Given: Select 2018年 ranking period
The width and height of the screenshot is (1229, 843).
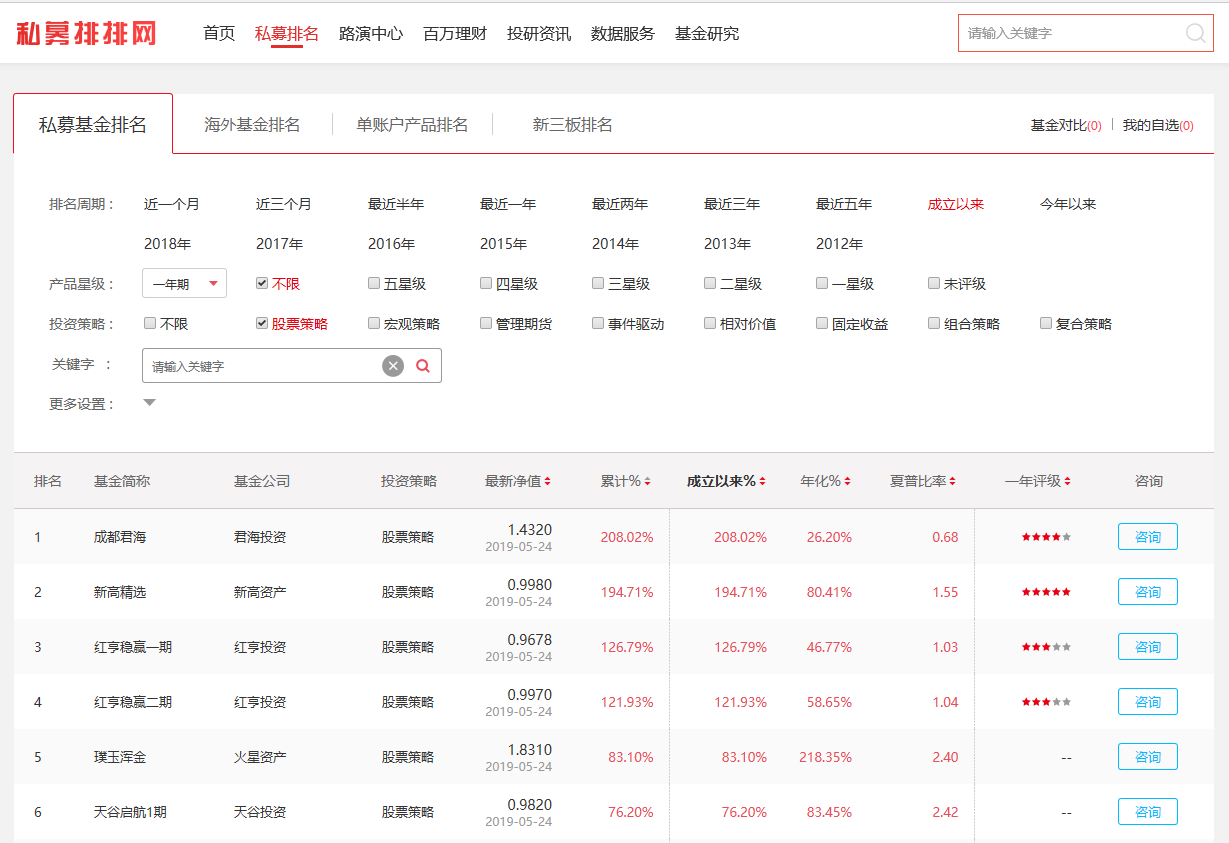Looking at the screenshot, I should 168,244.
